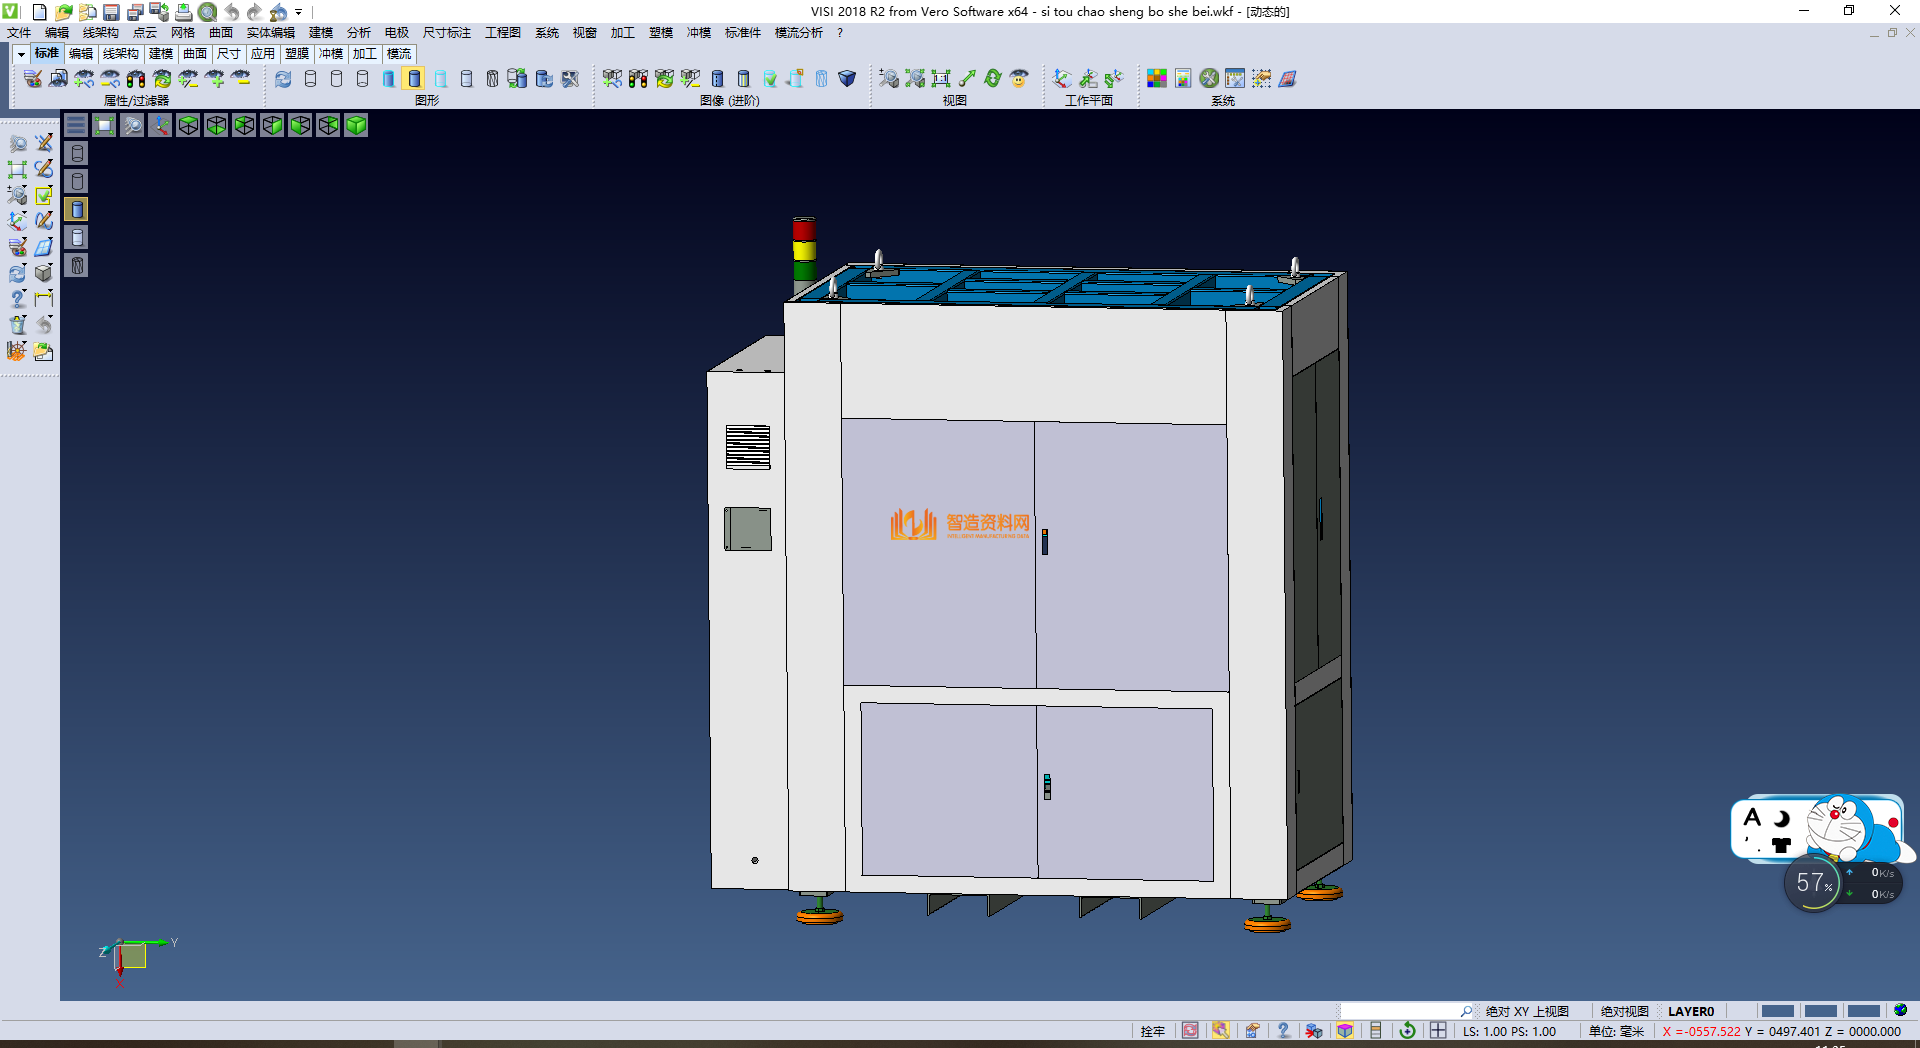The height and width of the screenshot is (1048, 1920).
Task: Click the question mark help icon in status bar
Action: [1283, 1031]
